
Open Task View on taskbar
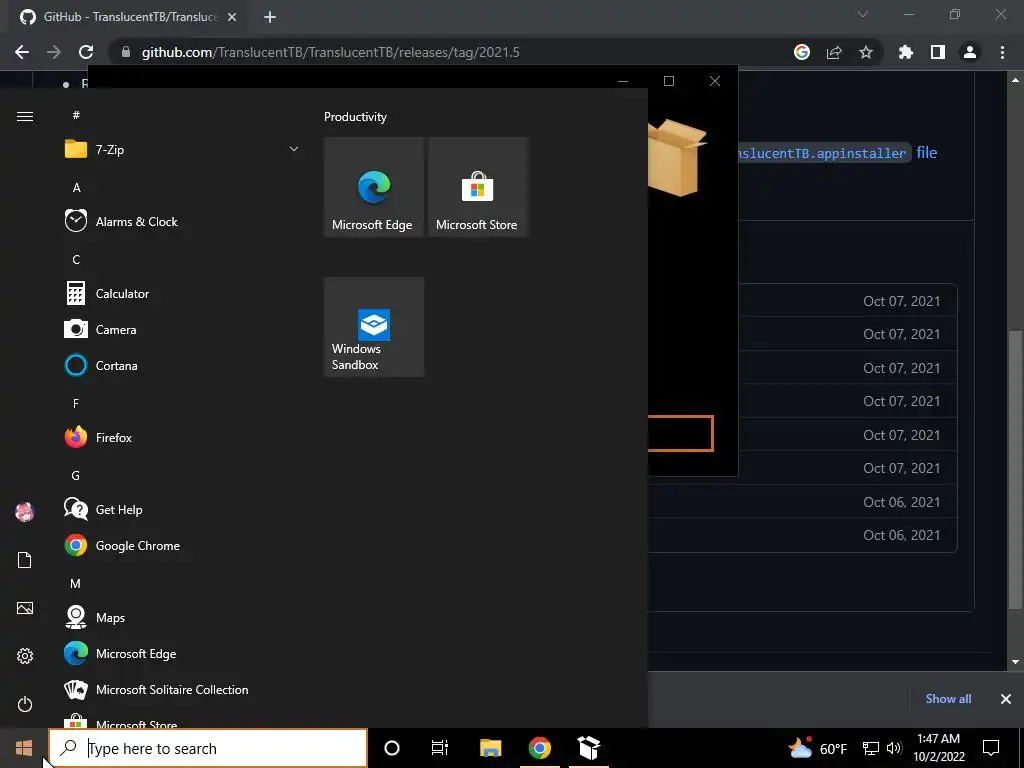440,748
